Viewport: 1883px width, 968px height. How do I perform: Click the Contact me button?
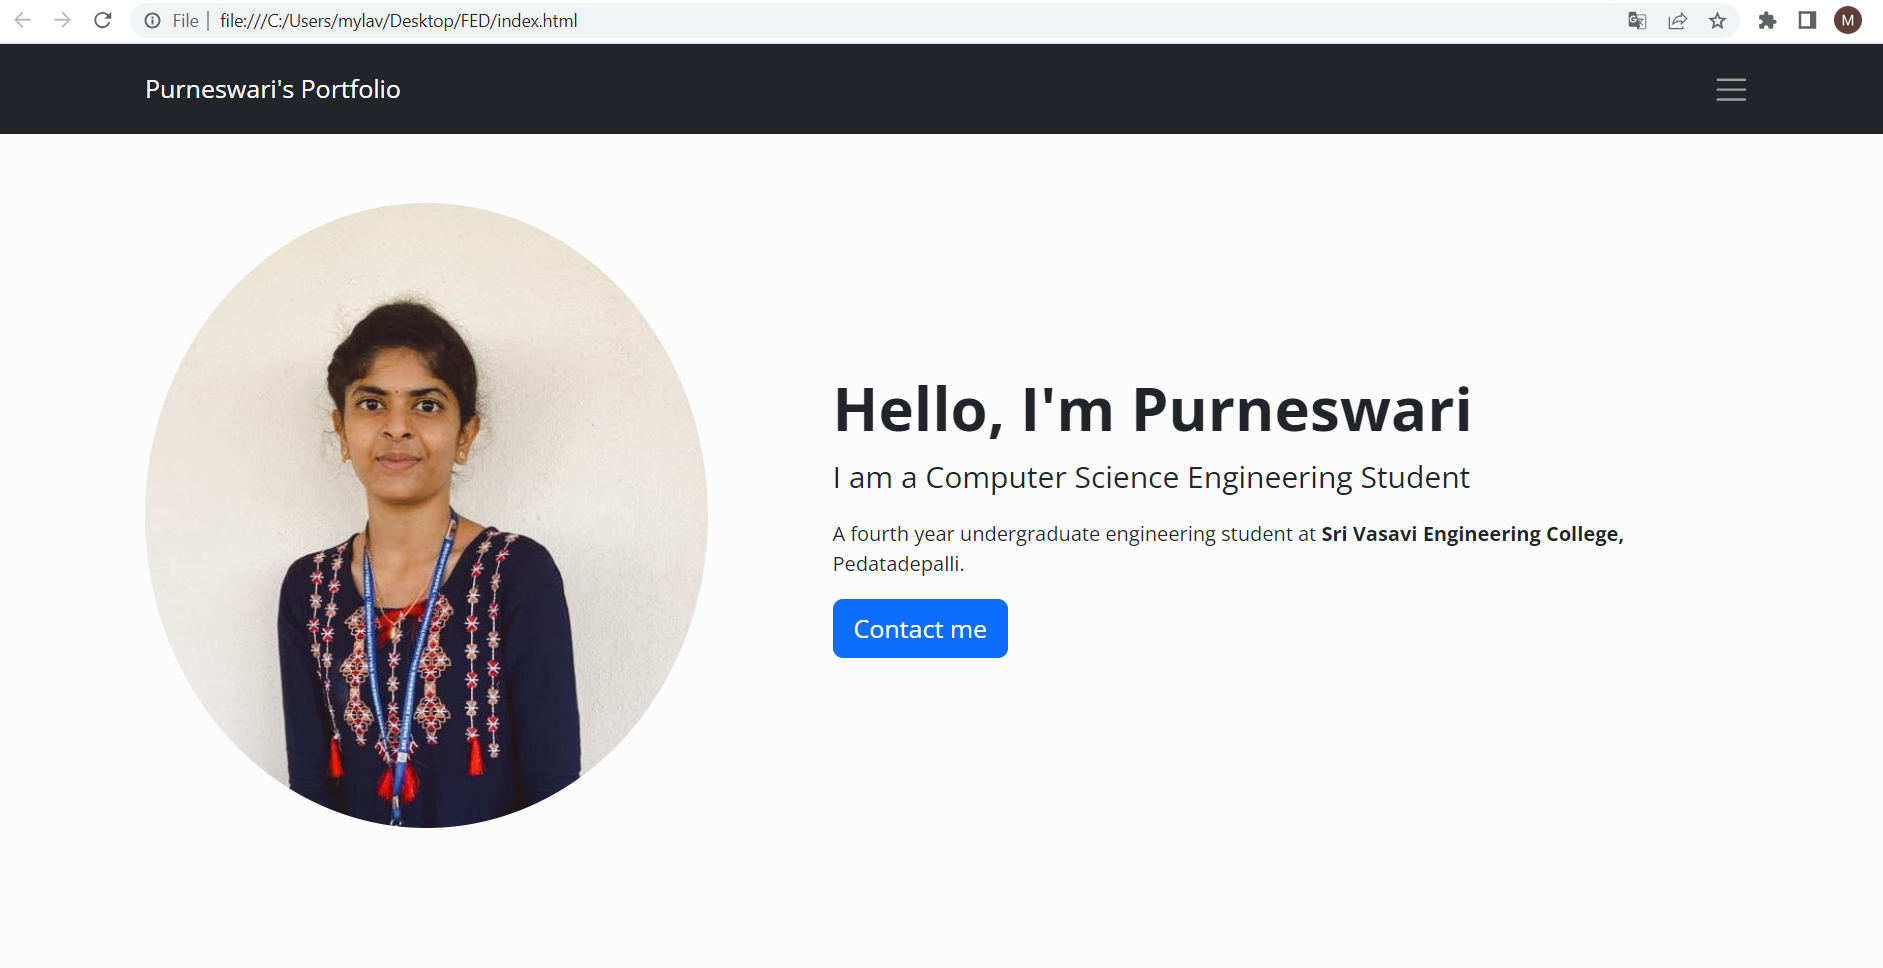click(920, 628)
